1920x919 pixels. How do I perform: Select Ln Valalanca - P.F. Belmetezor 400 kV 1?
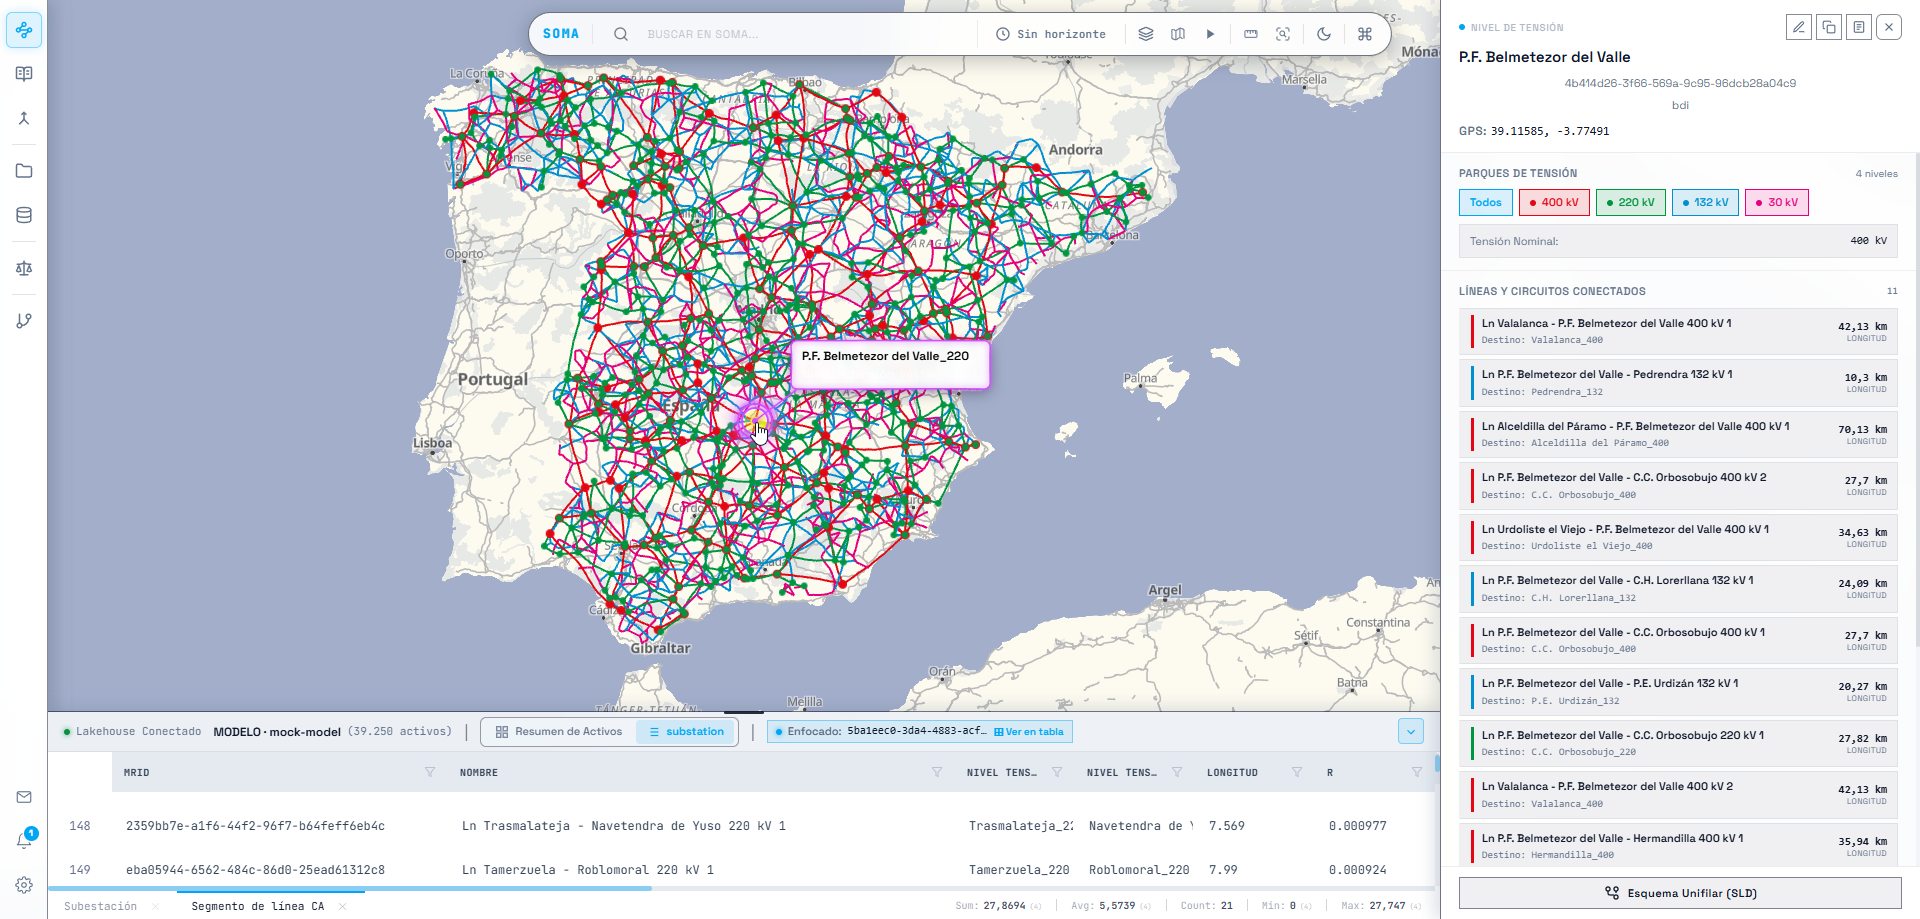1678,331
